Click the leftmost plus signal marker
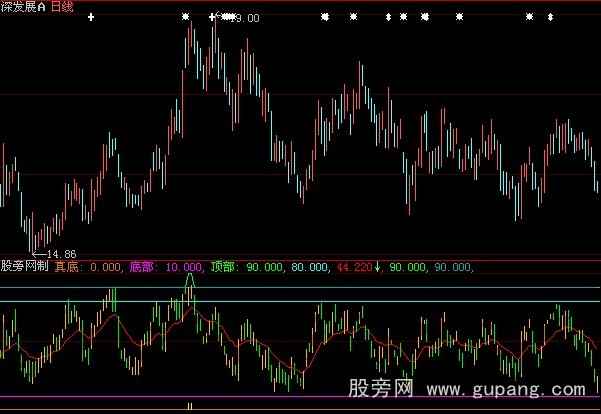601x414 pixels. point(92,17)
